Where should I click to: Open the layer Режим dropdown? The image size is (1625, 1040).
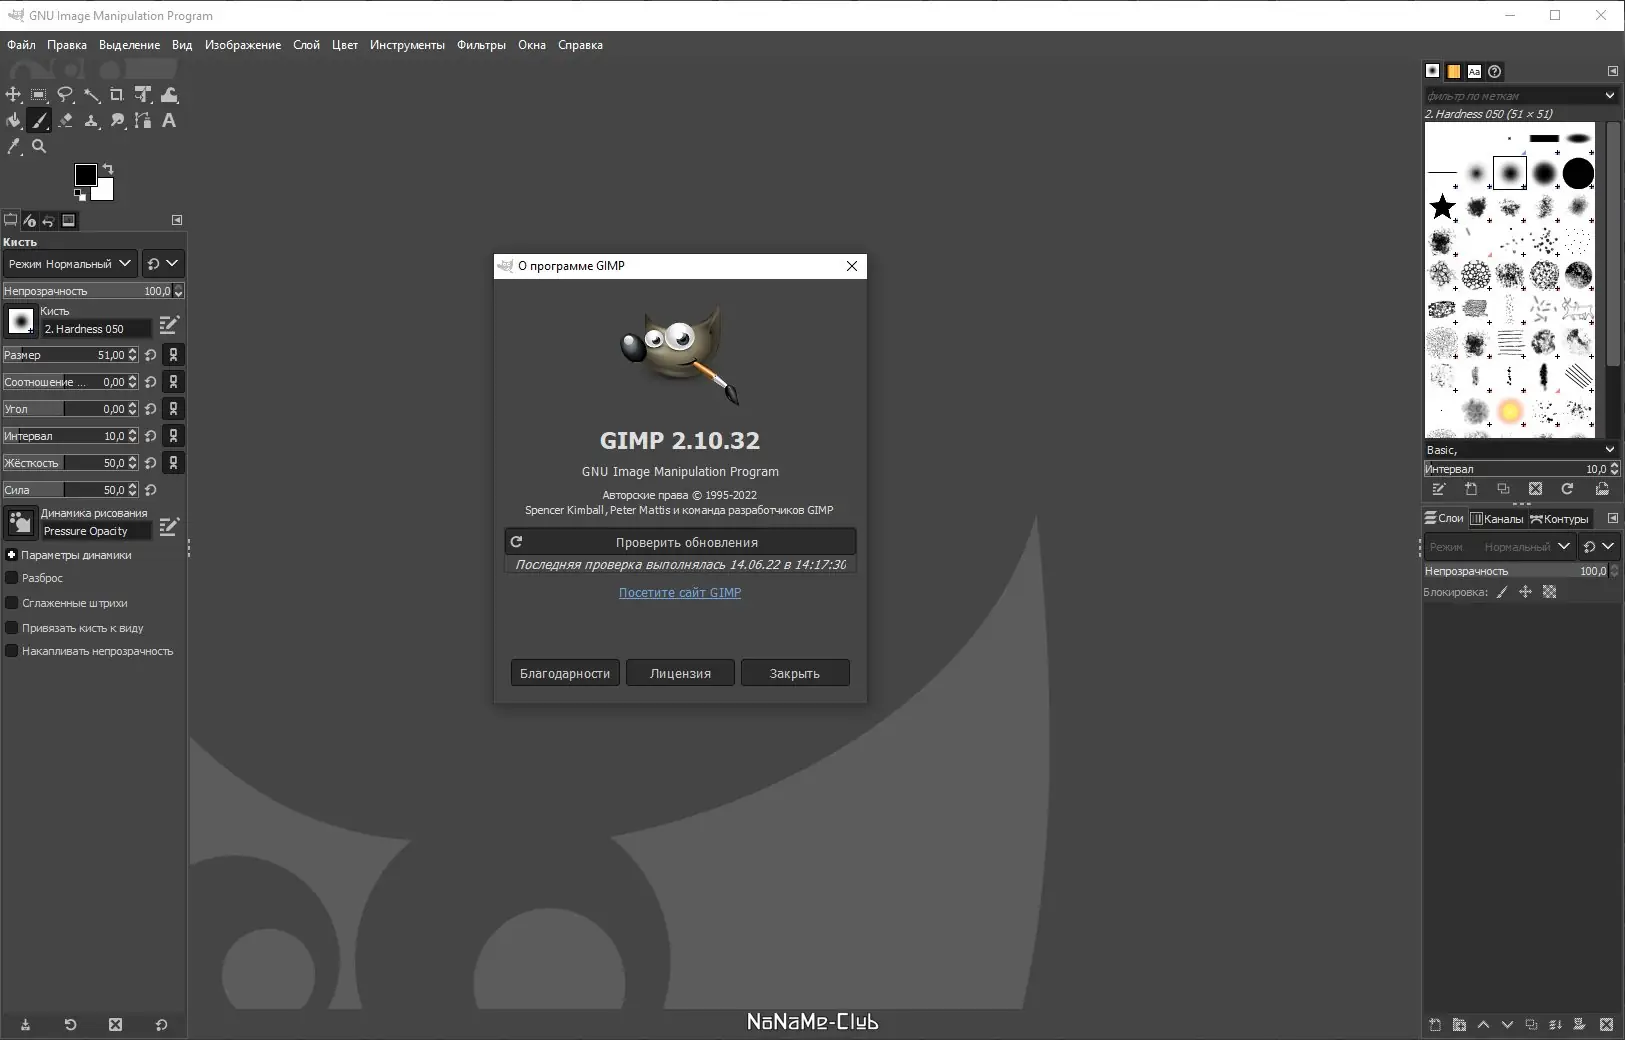1500,547
